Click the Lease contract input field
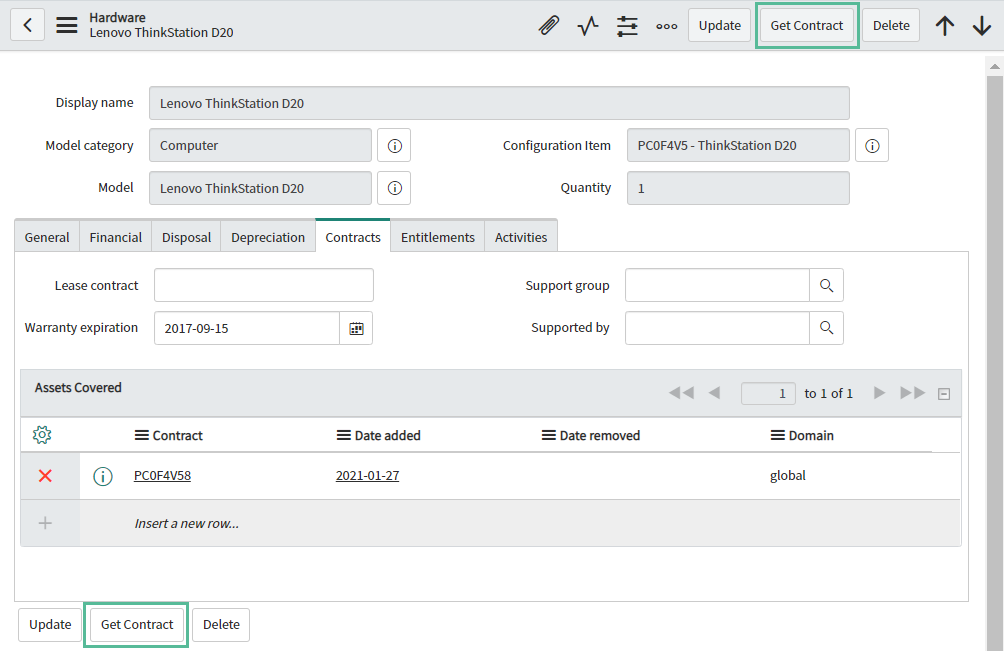This screenshot has height=651, width=1004. tap(264, 285)
